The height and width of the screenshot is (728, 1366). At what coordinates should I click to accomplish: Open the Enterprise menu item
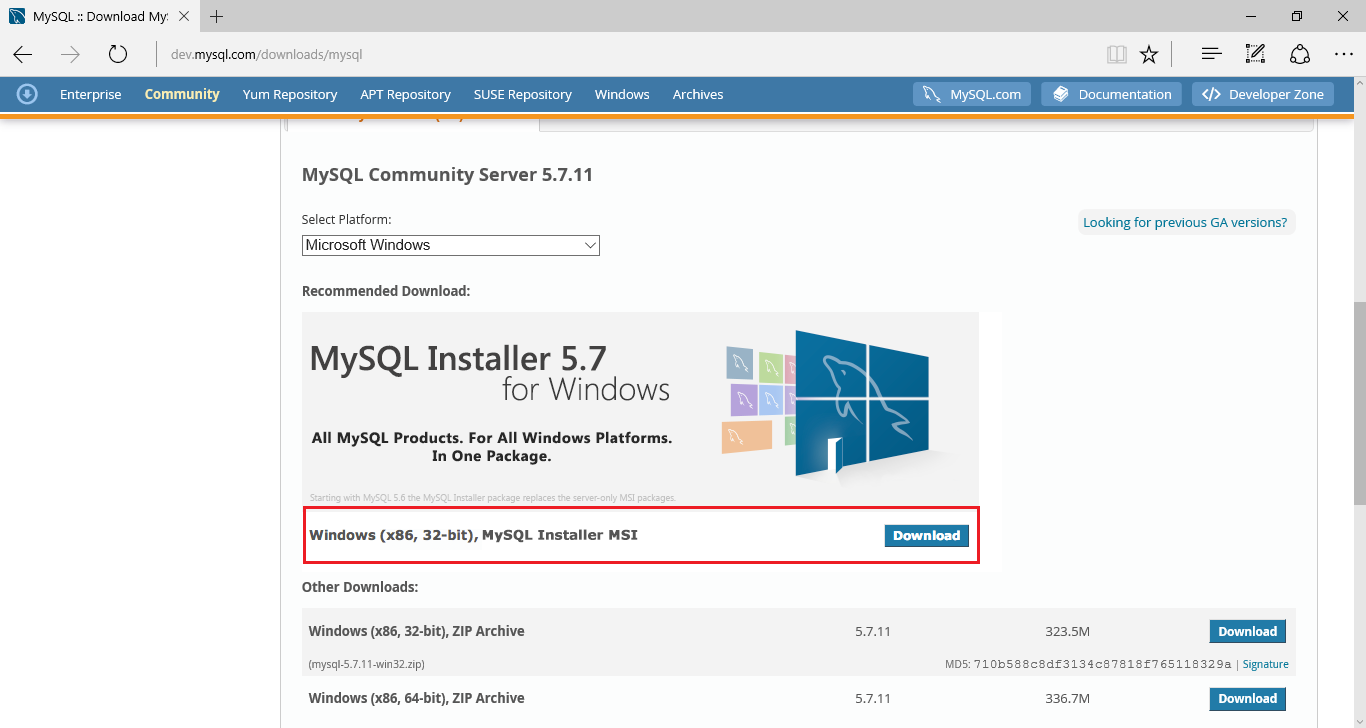coord(90,94)
